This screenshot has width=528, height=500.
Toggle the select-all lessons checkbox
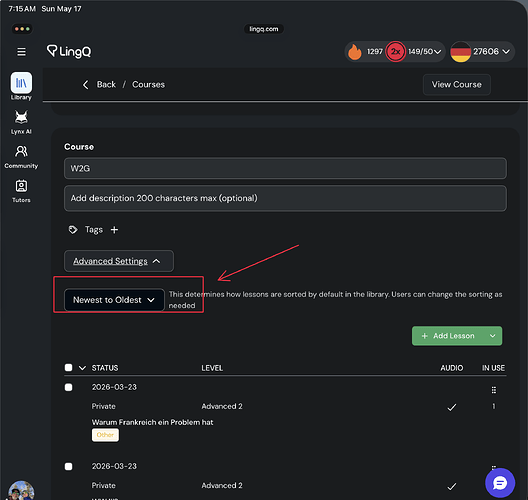pos(68,367)
